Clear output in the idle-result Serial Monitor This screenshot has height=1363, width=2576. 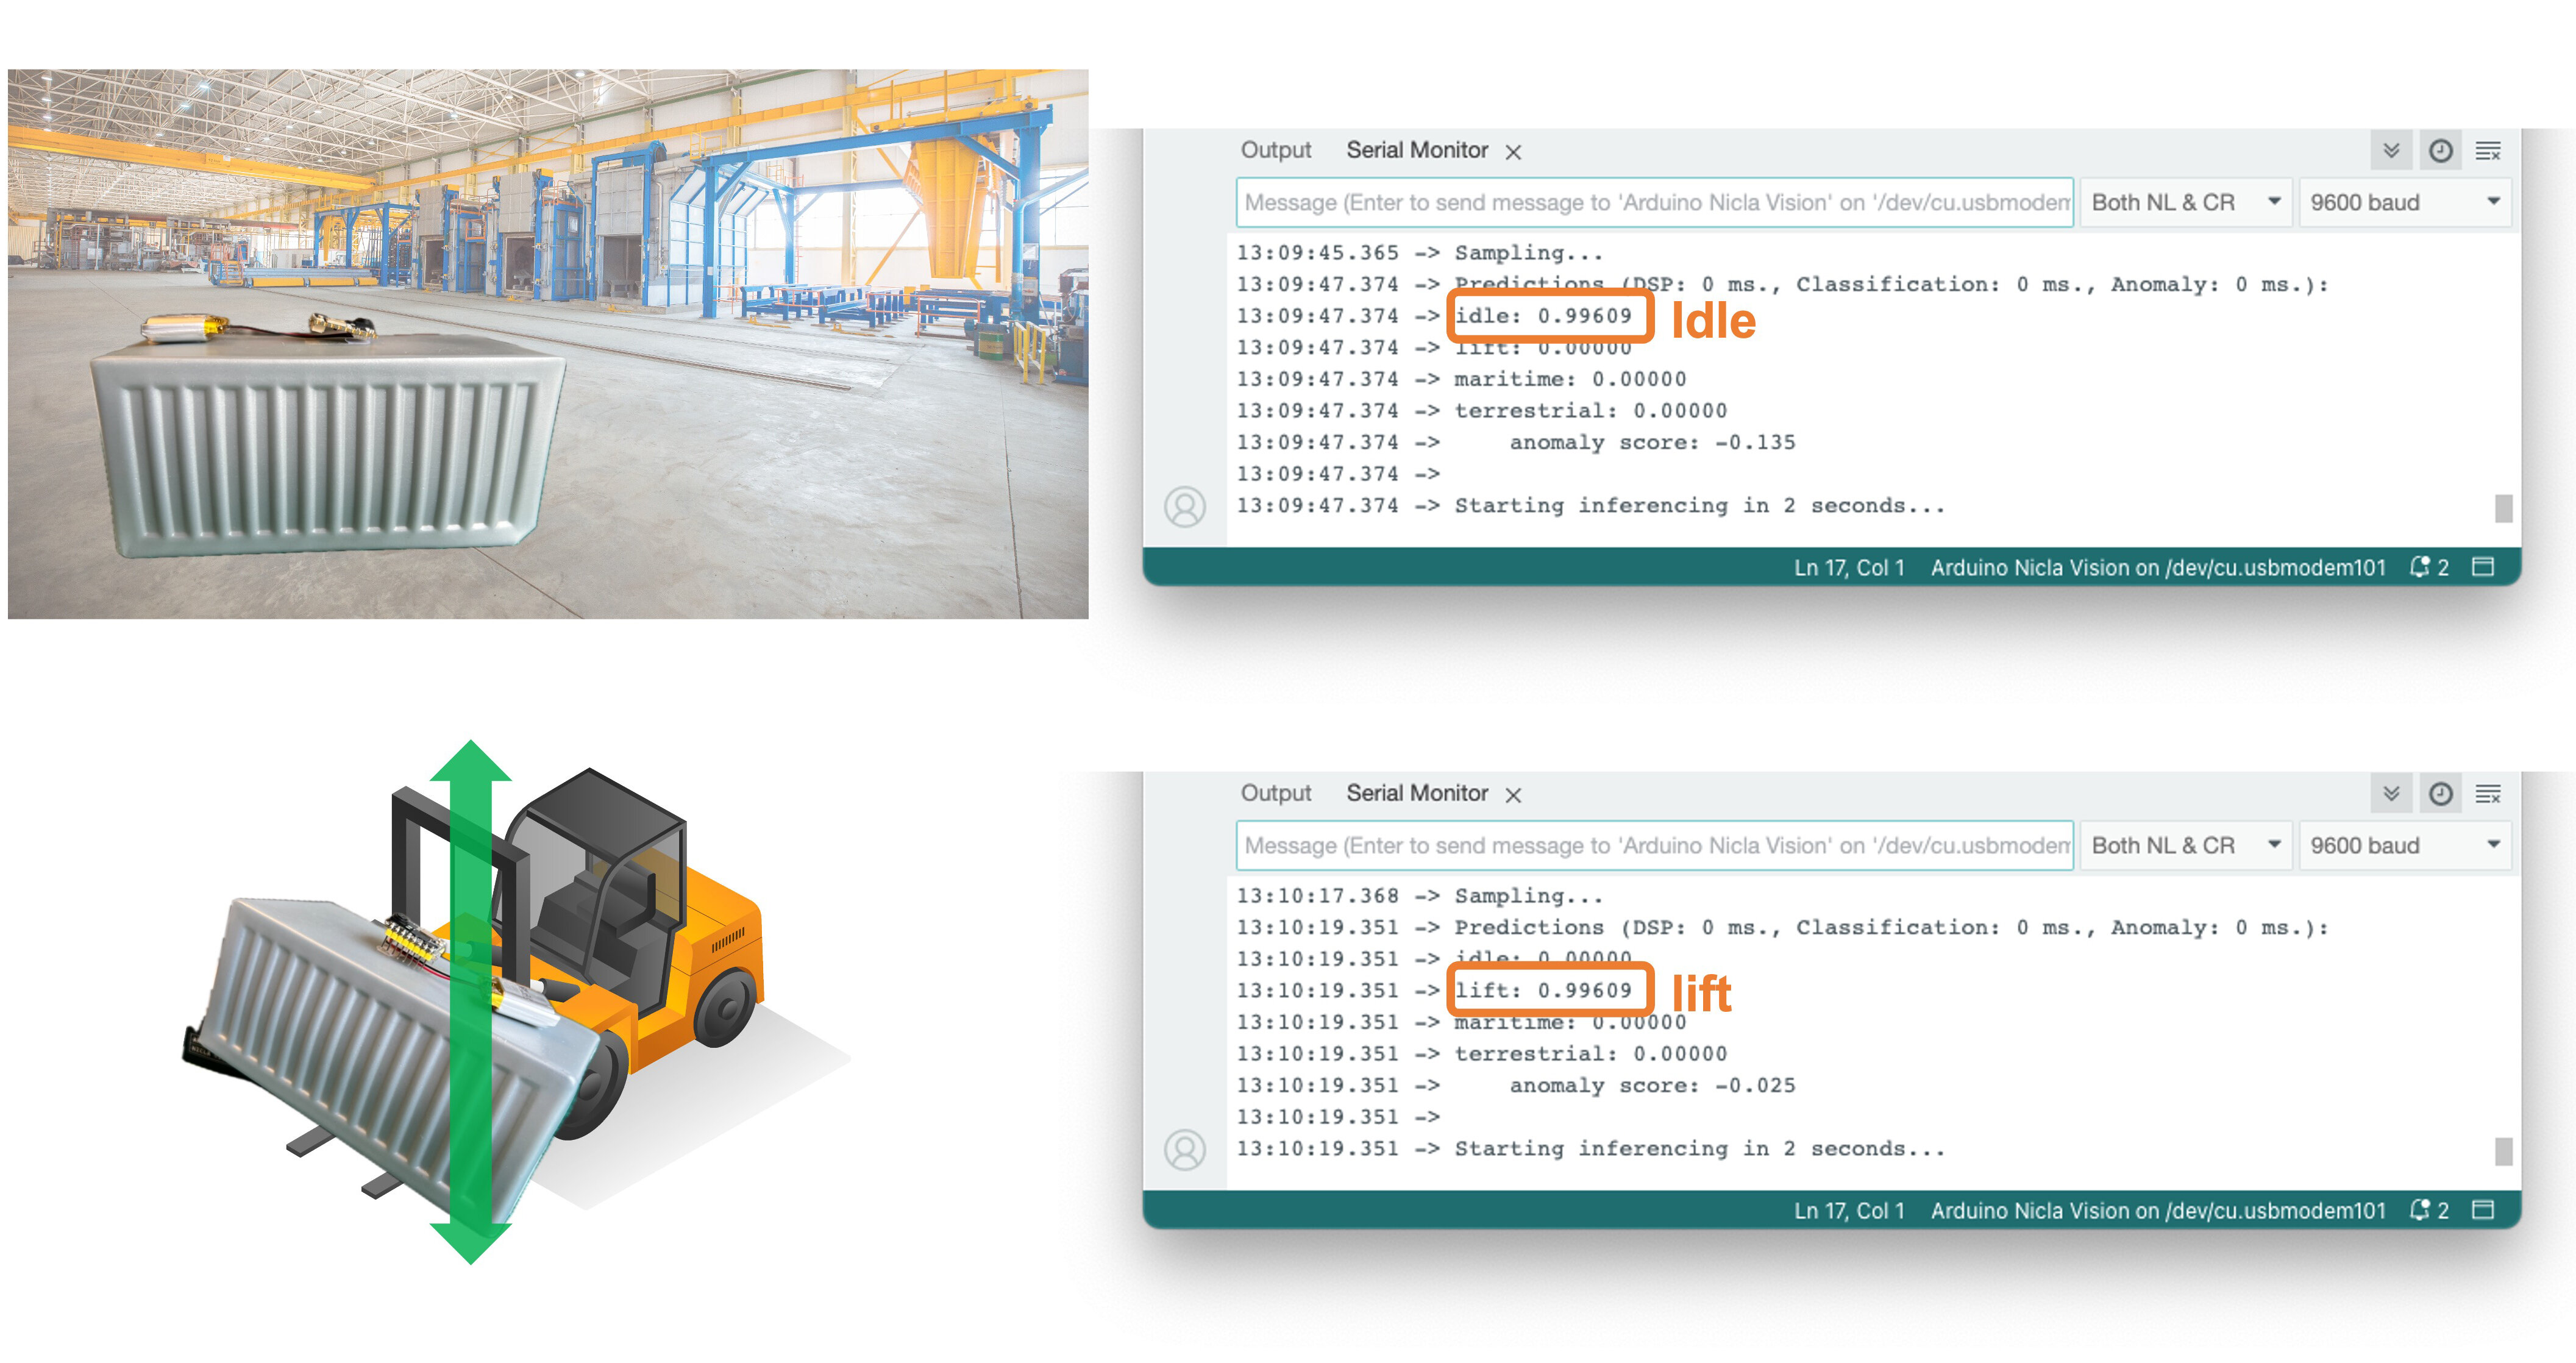[2488, 151]
